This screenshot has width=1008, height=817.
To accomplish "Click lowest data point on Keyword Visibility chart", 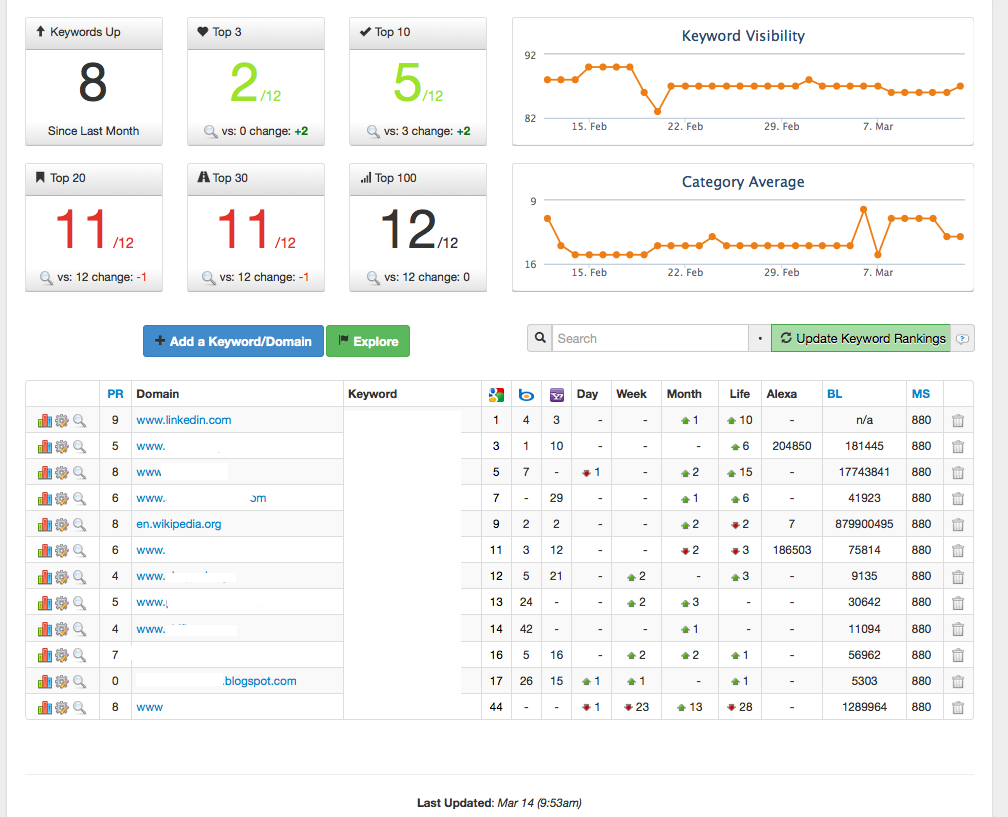I will (x=658, y=111).
